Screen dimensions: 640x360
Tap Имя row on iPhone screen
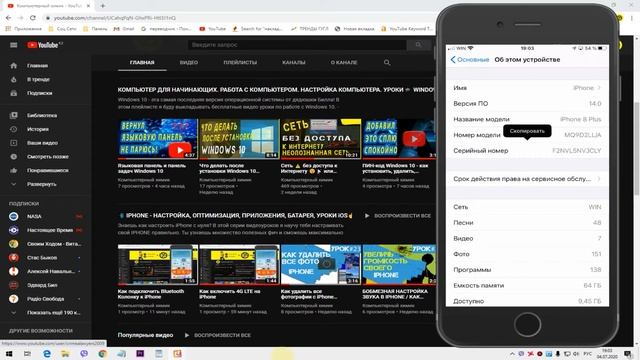tap(527, 88)
